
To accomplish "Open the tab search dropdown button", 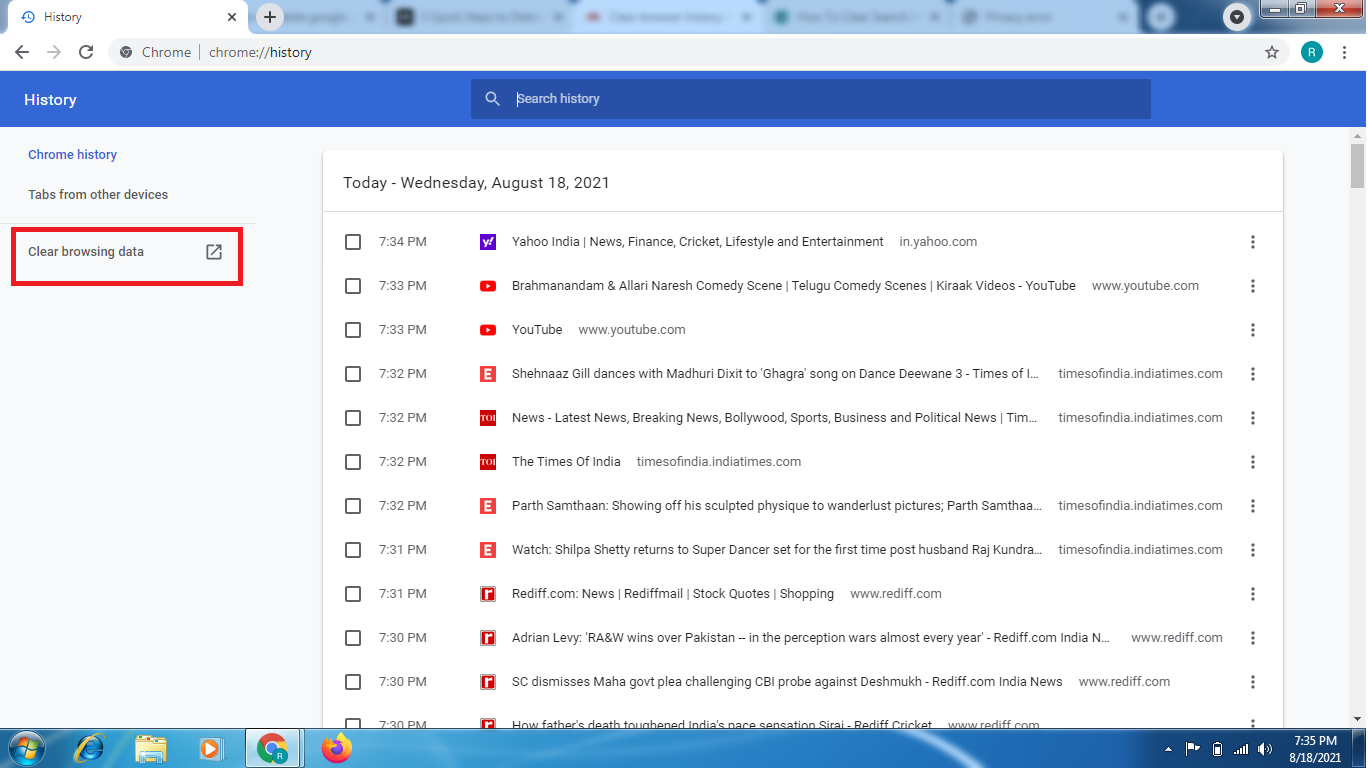I will click(1238, 17).
